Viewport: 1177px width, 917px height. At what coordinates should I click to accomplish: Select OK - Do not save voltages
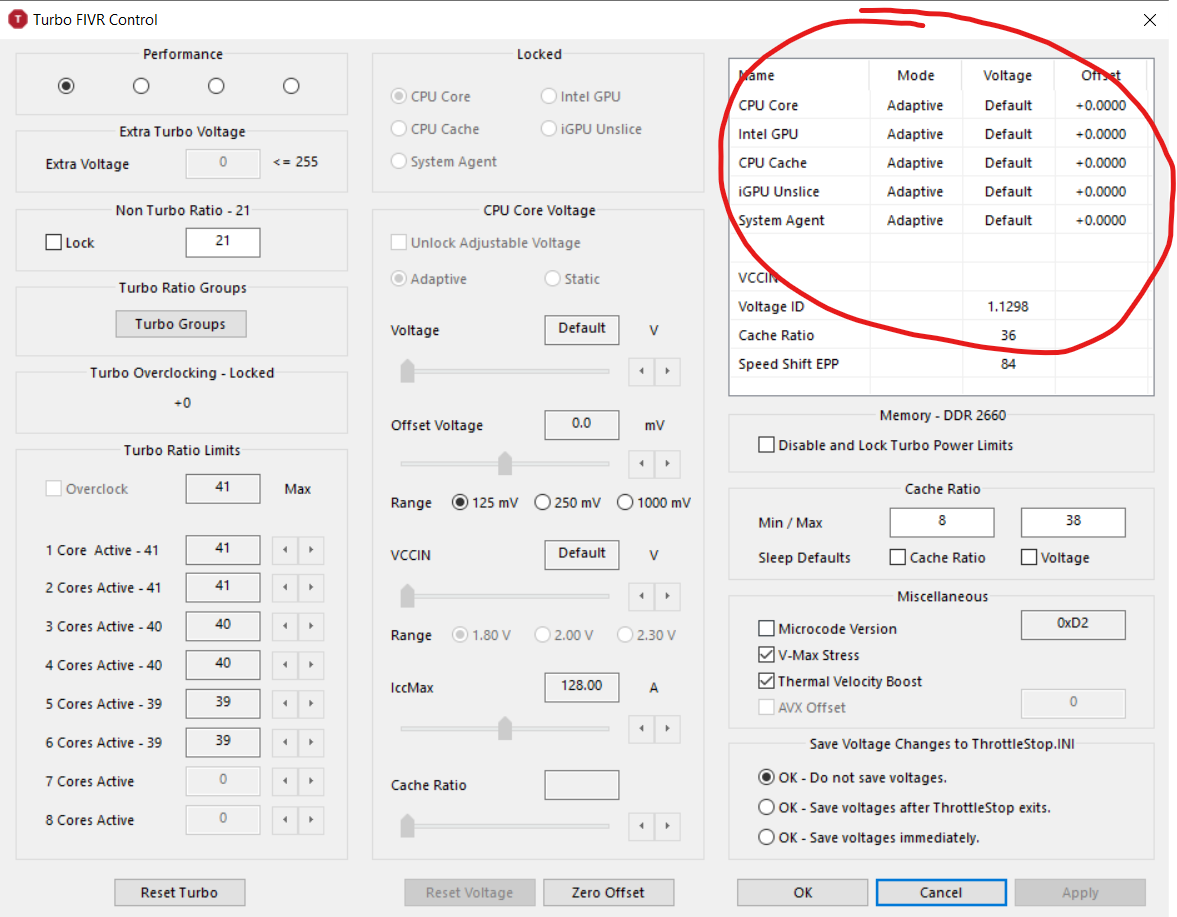pos(766,777)
